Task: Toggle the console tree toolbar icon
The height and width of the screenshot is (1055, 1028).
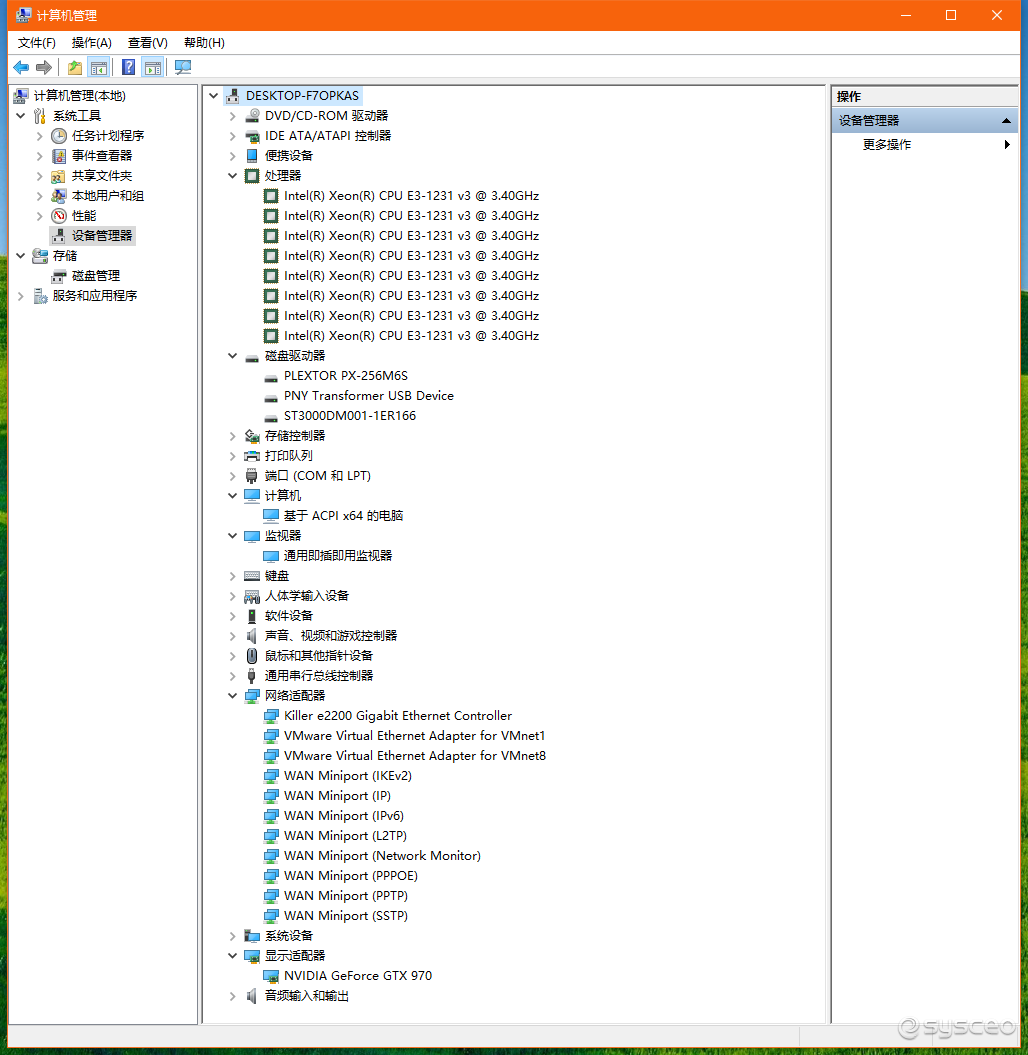Action: point(99,67)
